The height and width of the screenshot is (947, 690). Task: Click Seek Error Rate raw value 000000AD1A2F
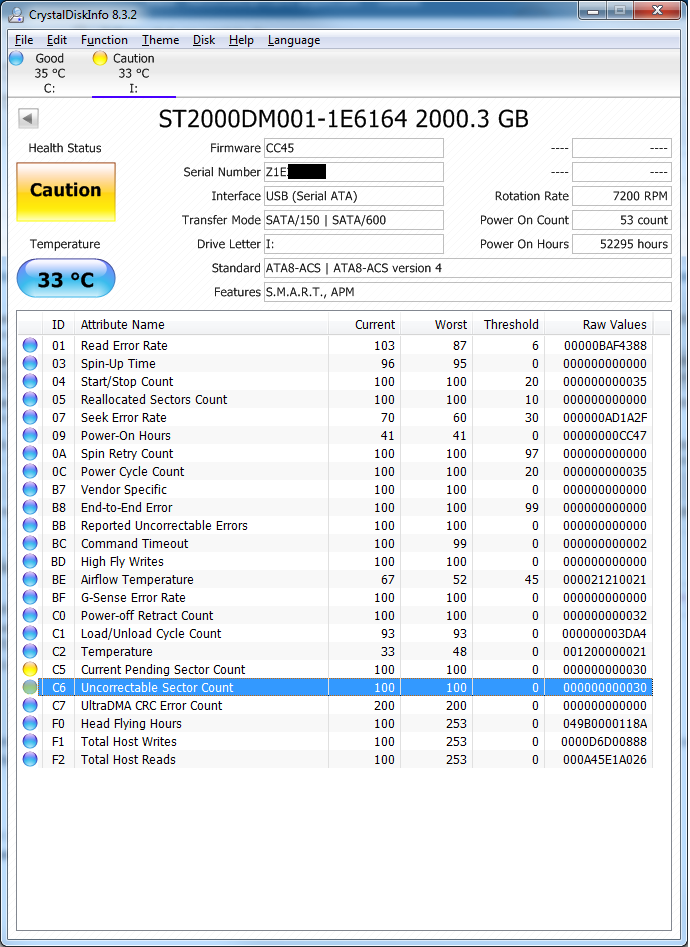click(x=605, y=417)
